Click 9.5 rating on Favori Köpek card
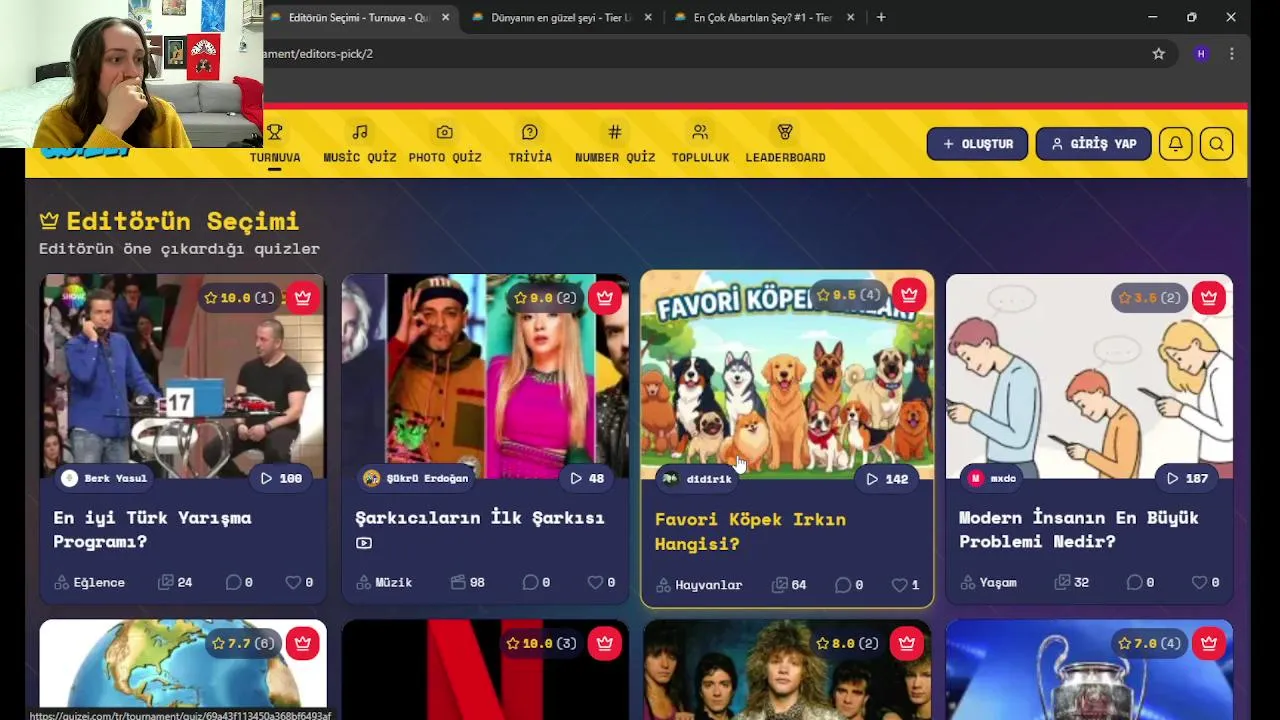The height and width of the screenshot is (720, 1280). pos(848,295)
